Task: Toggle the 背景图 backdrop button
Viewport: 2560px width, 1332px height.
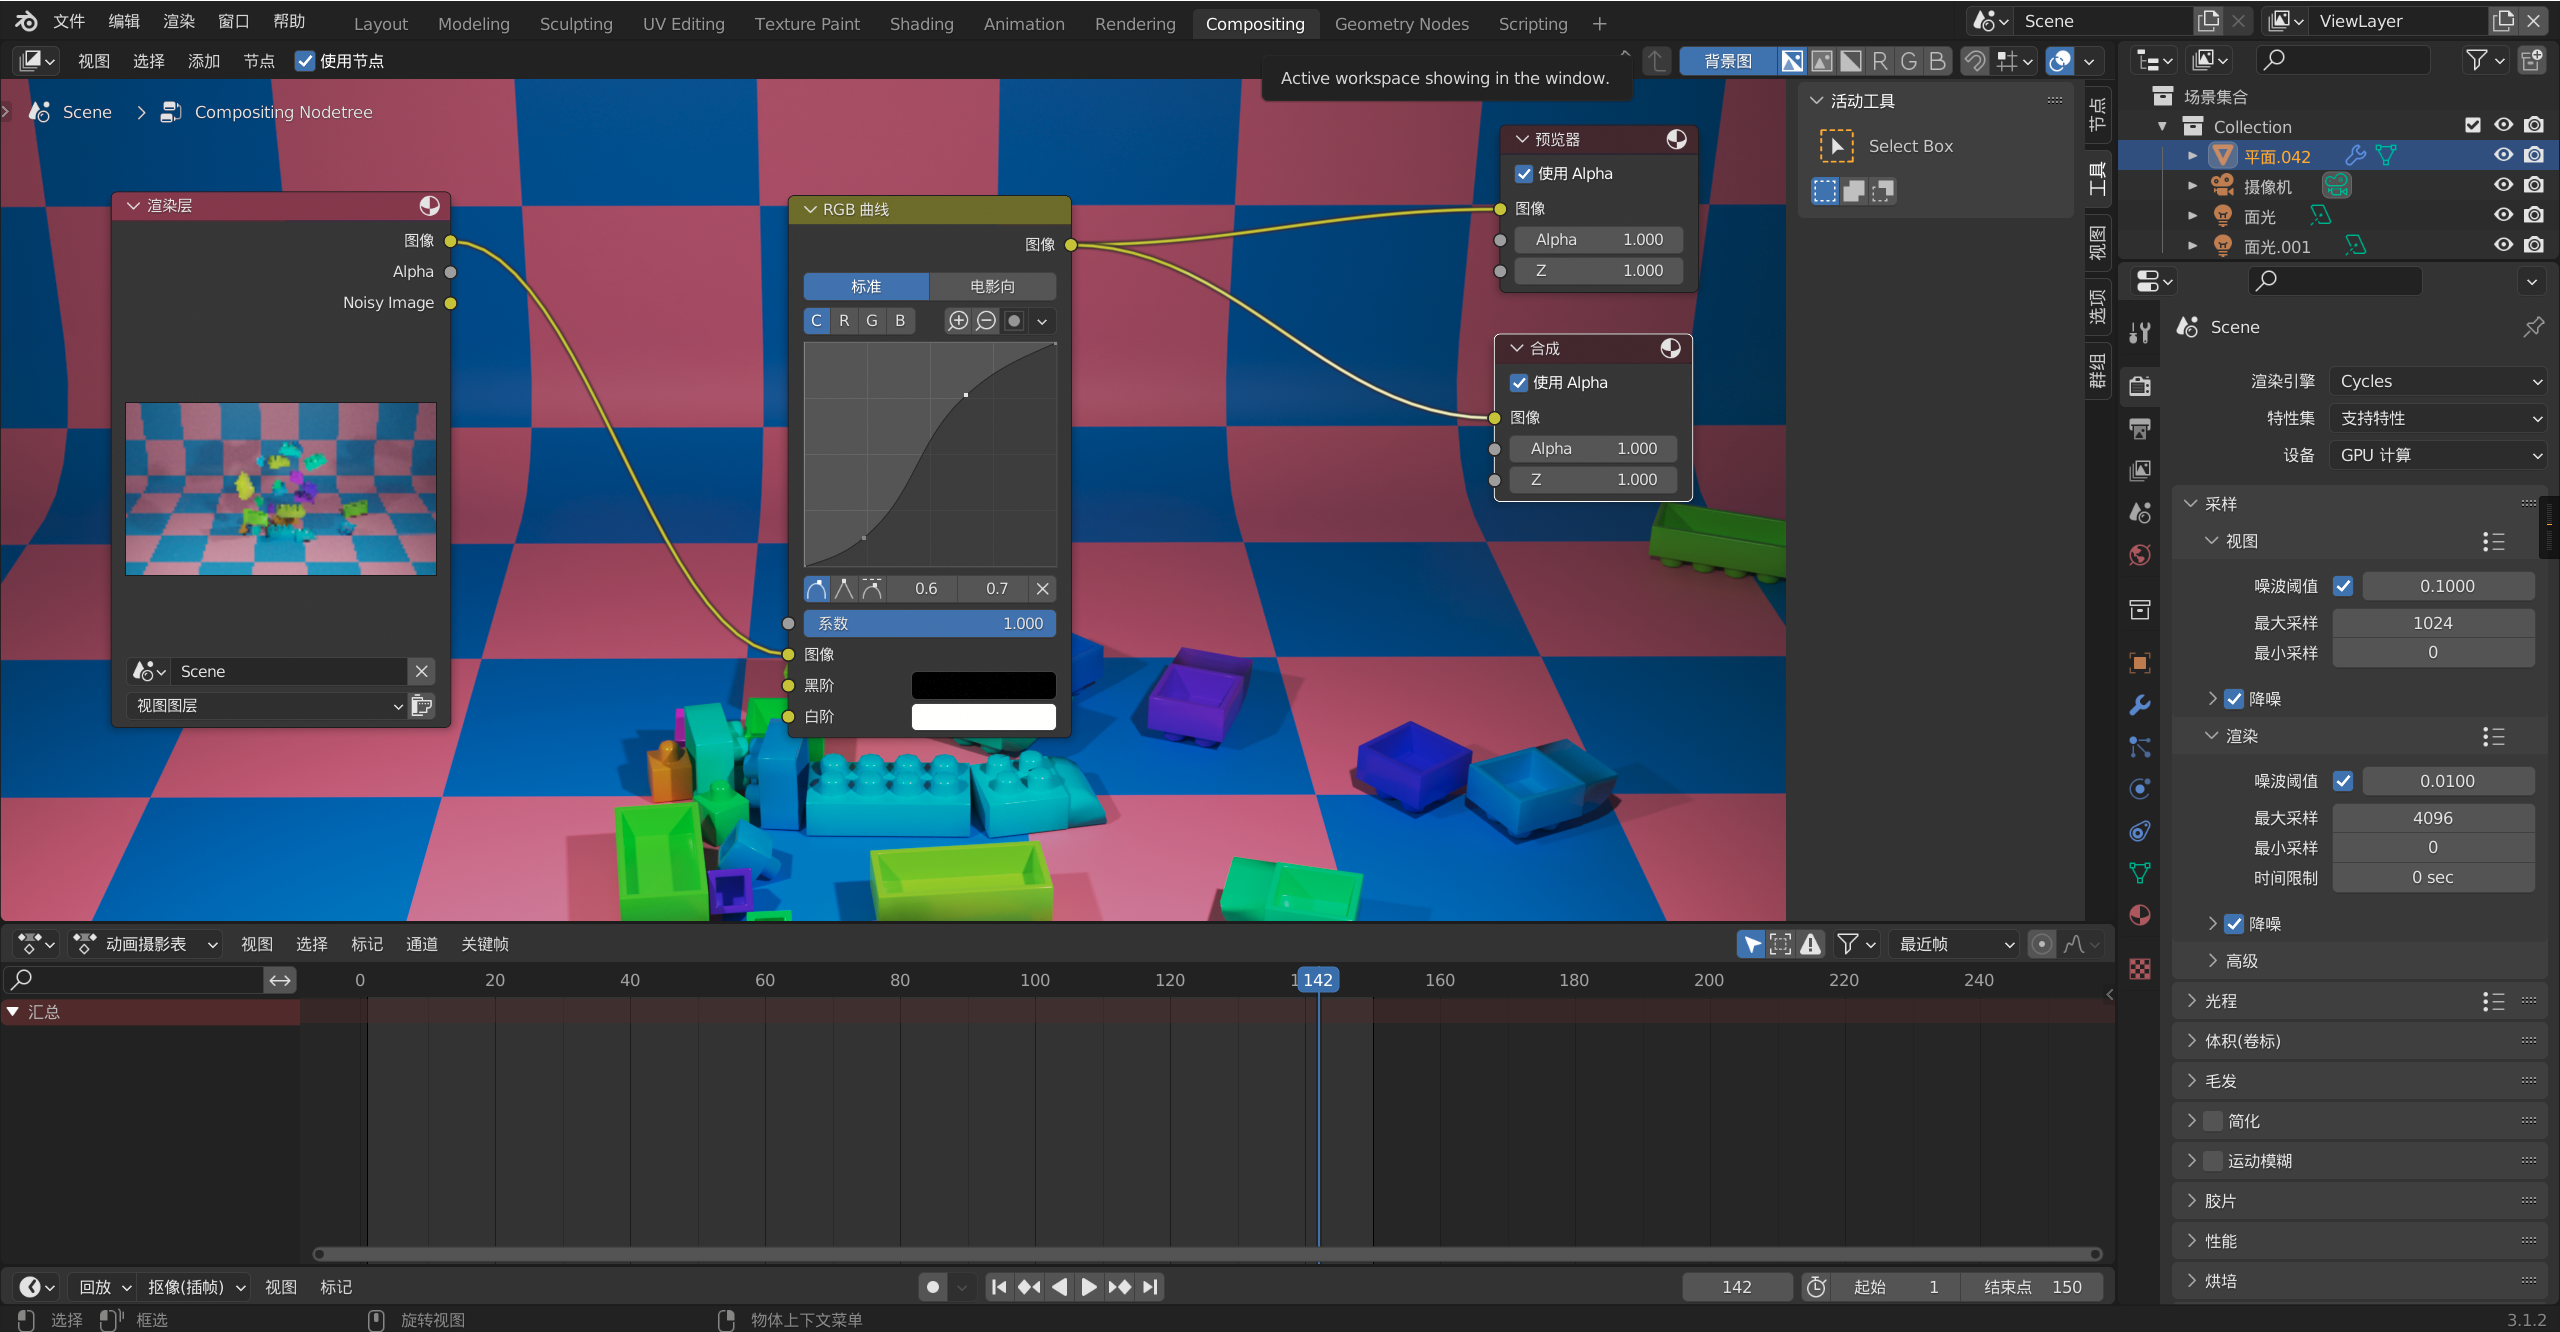Action: click(1728, 61)
